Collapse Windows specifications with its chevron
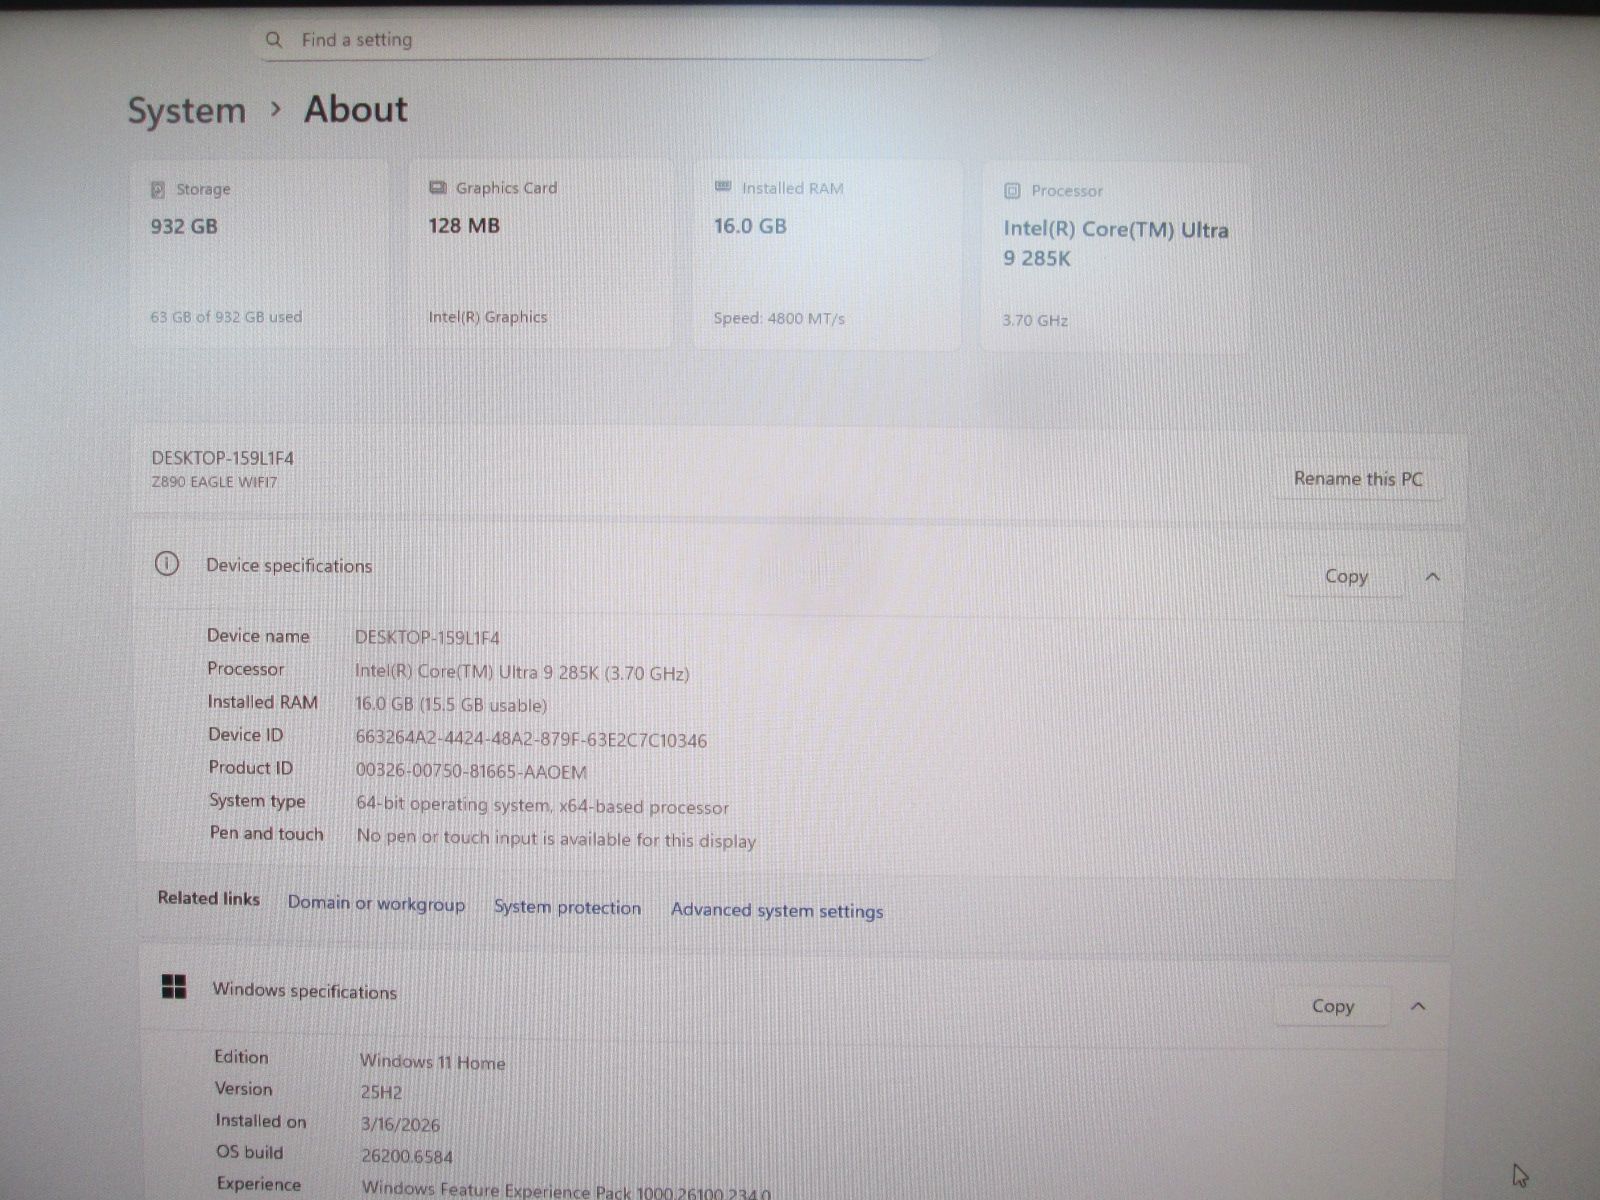Screen dimensions: 1600x1200 [x=1418, y=1006]
